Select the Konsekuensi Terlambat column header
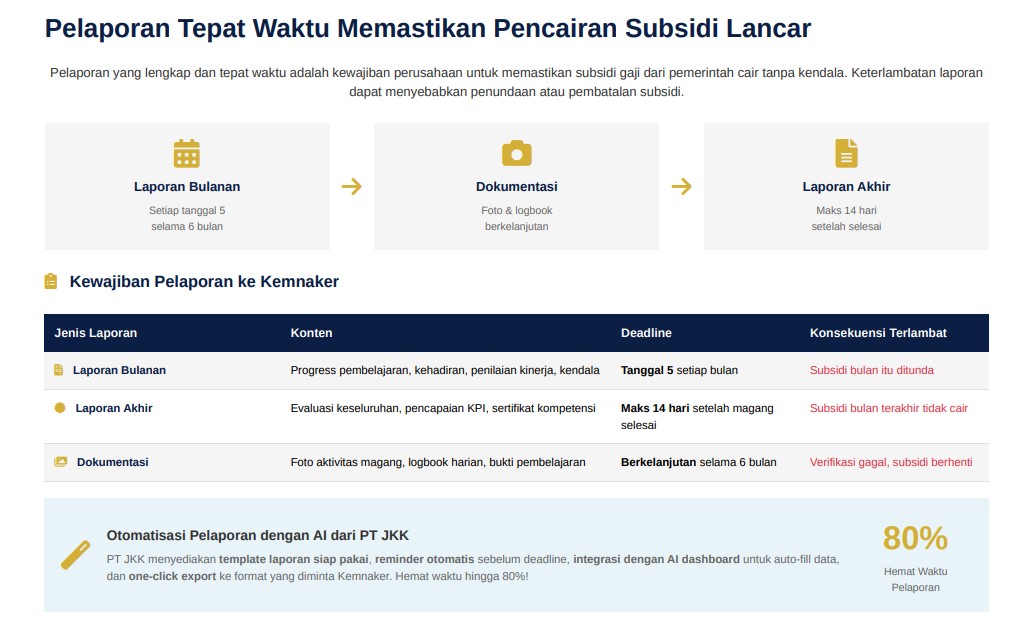The width and height of the screenshot is (1032, 622). point(878,333)
